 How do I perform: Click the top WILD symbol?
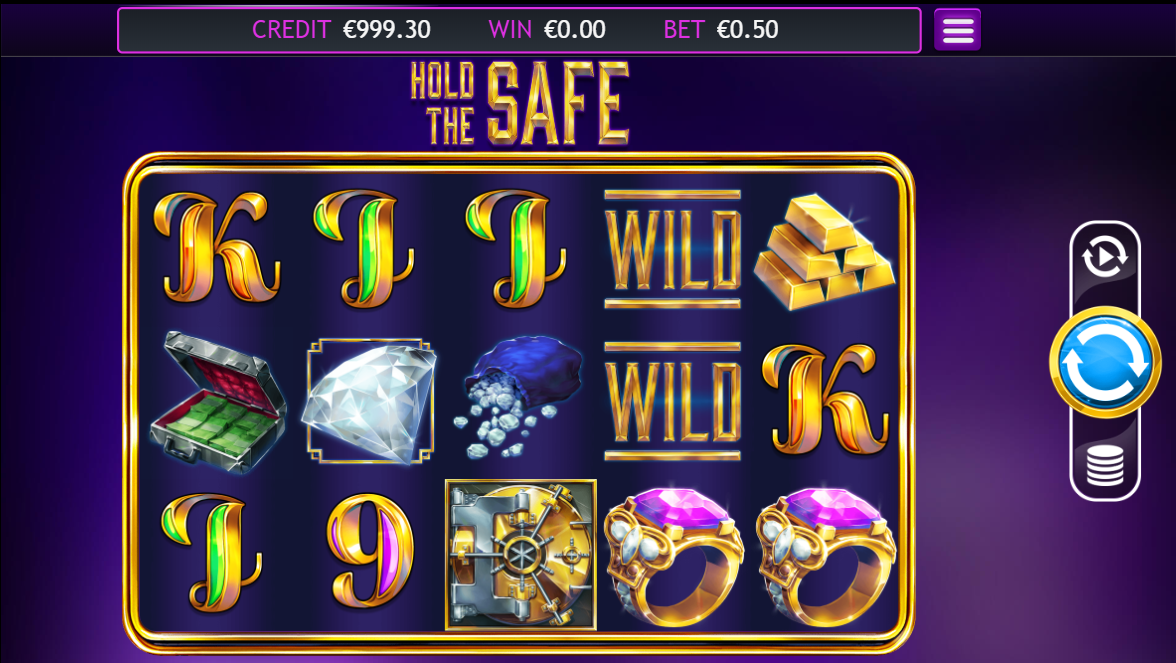[x=672, y=249]
